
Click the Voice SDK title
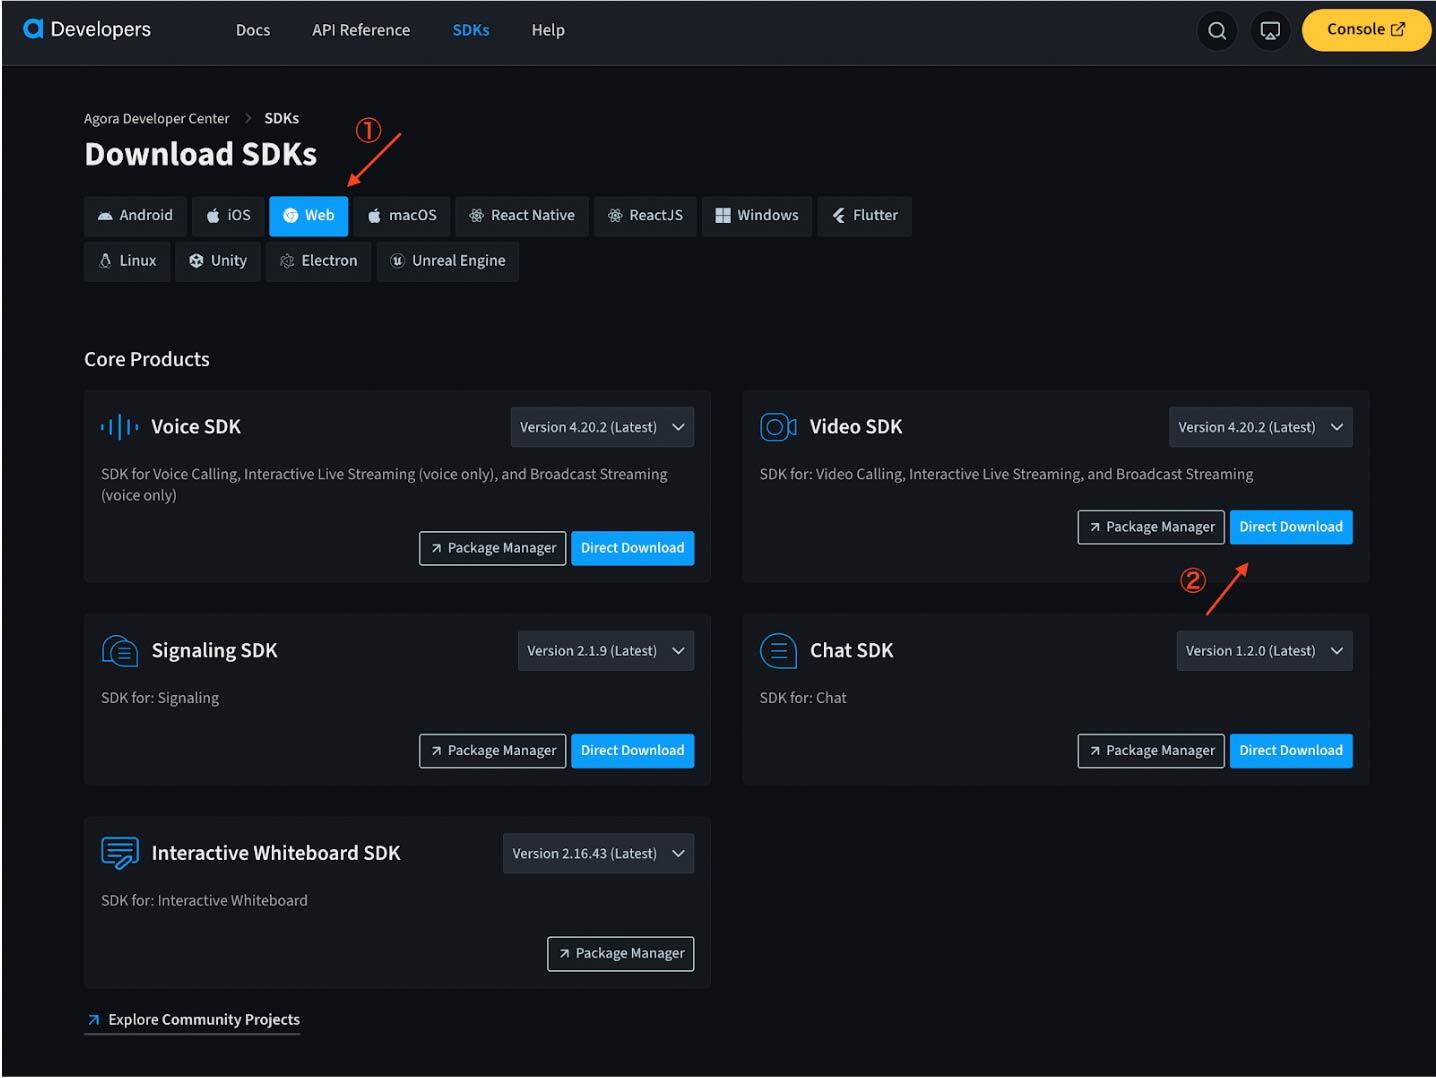(x=196, y=427)
